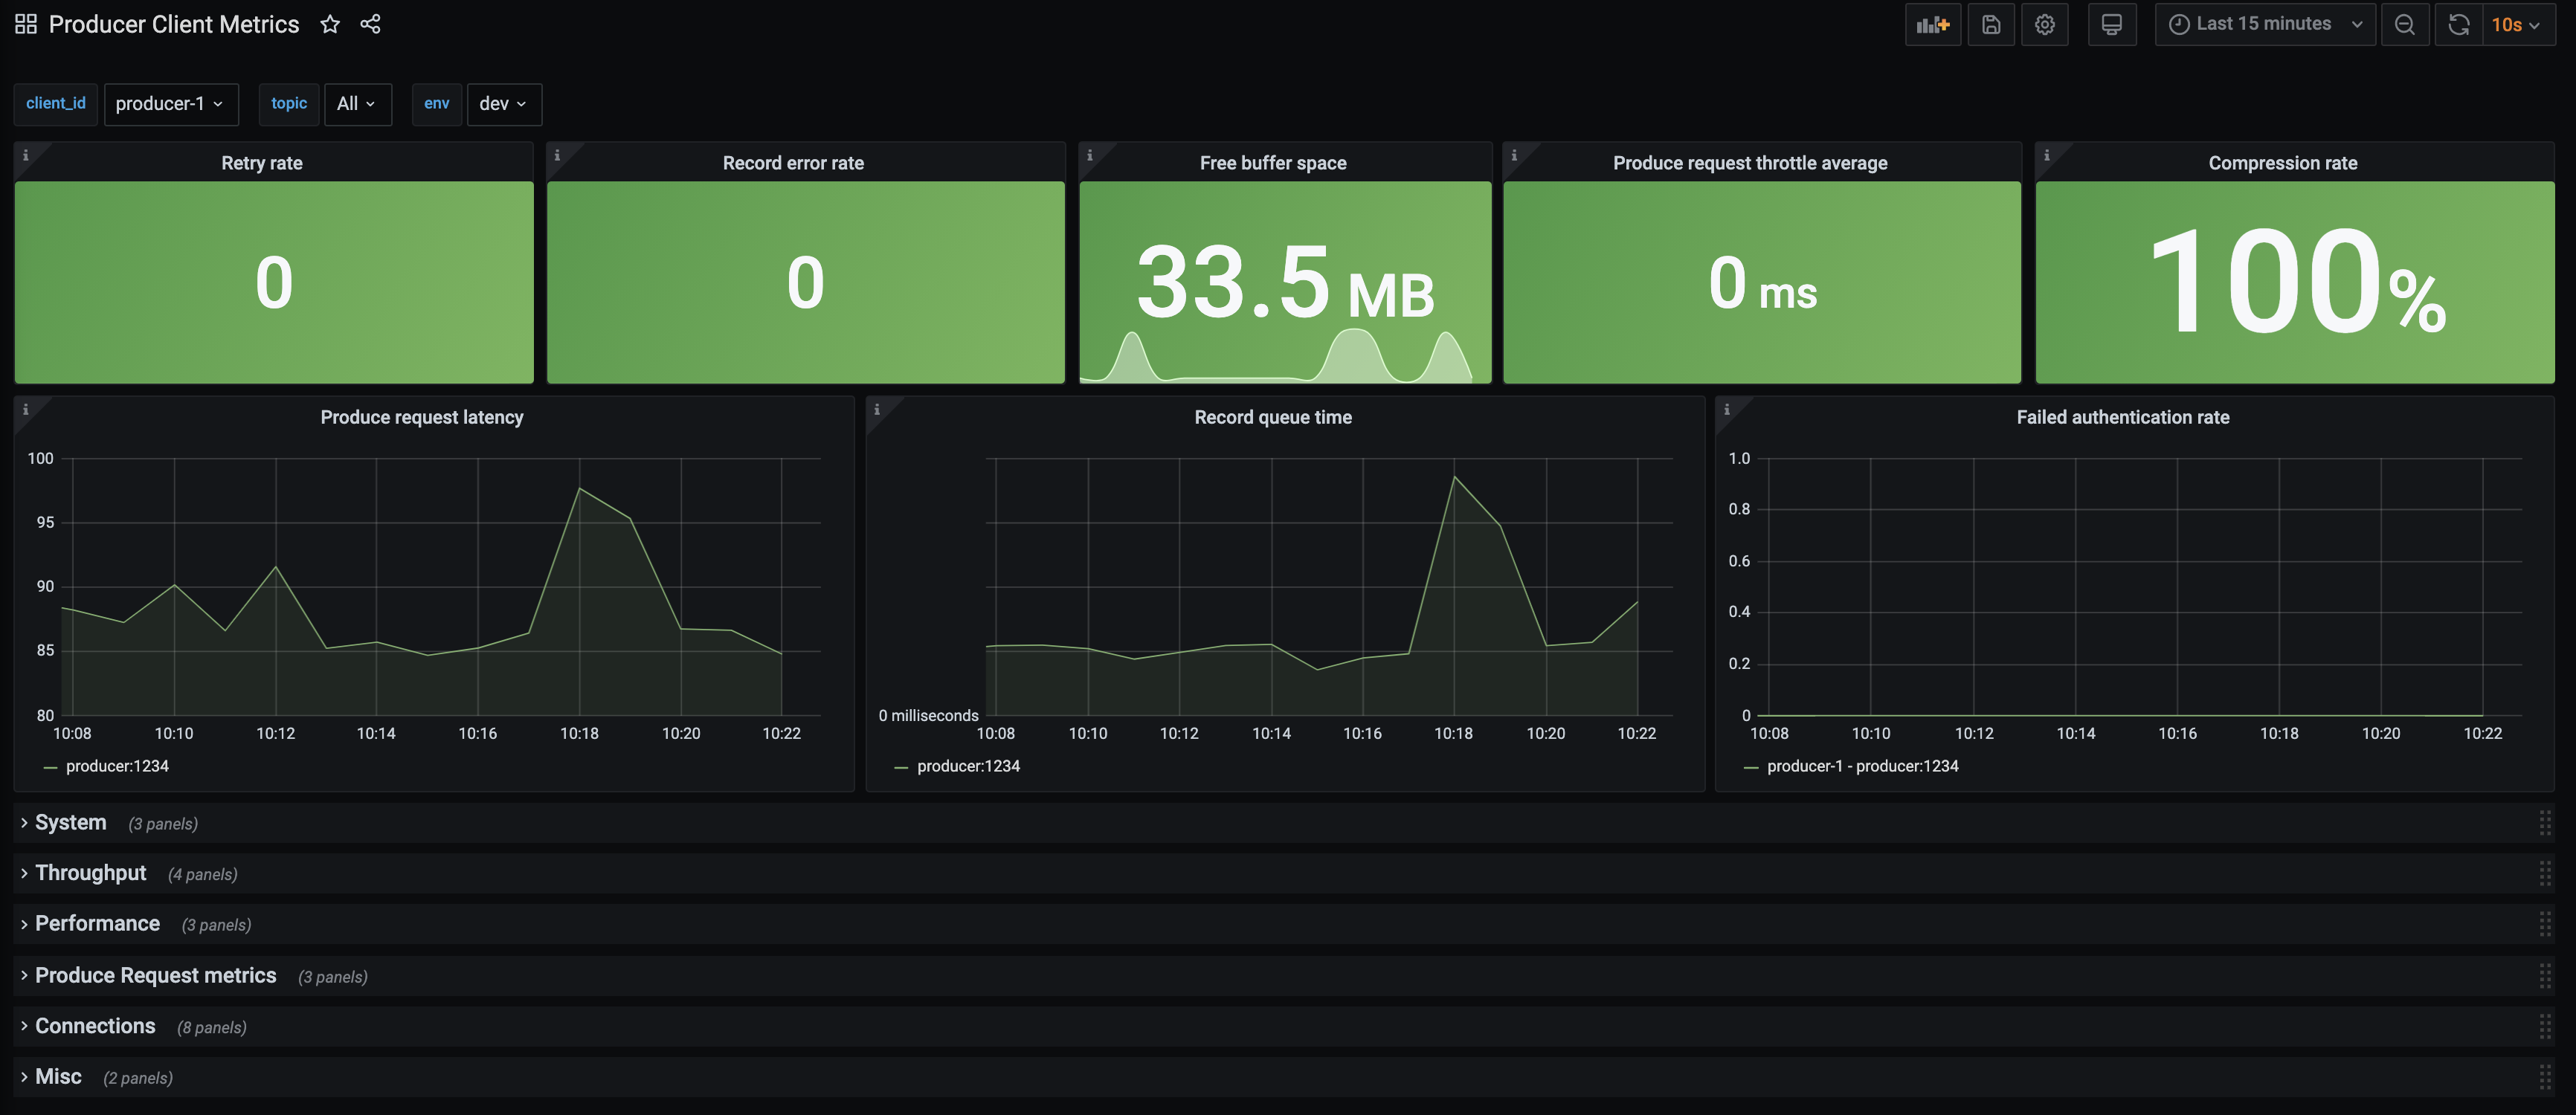Toggle producer-1 series in Failed authentication rate
Screen dimensions: 2576x1115
[1862, 766]
